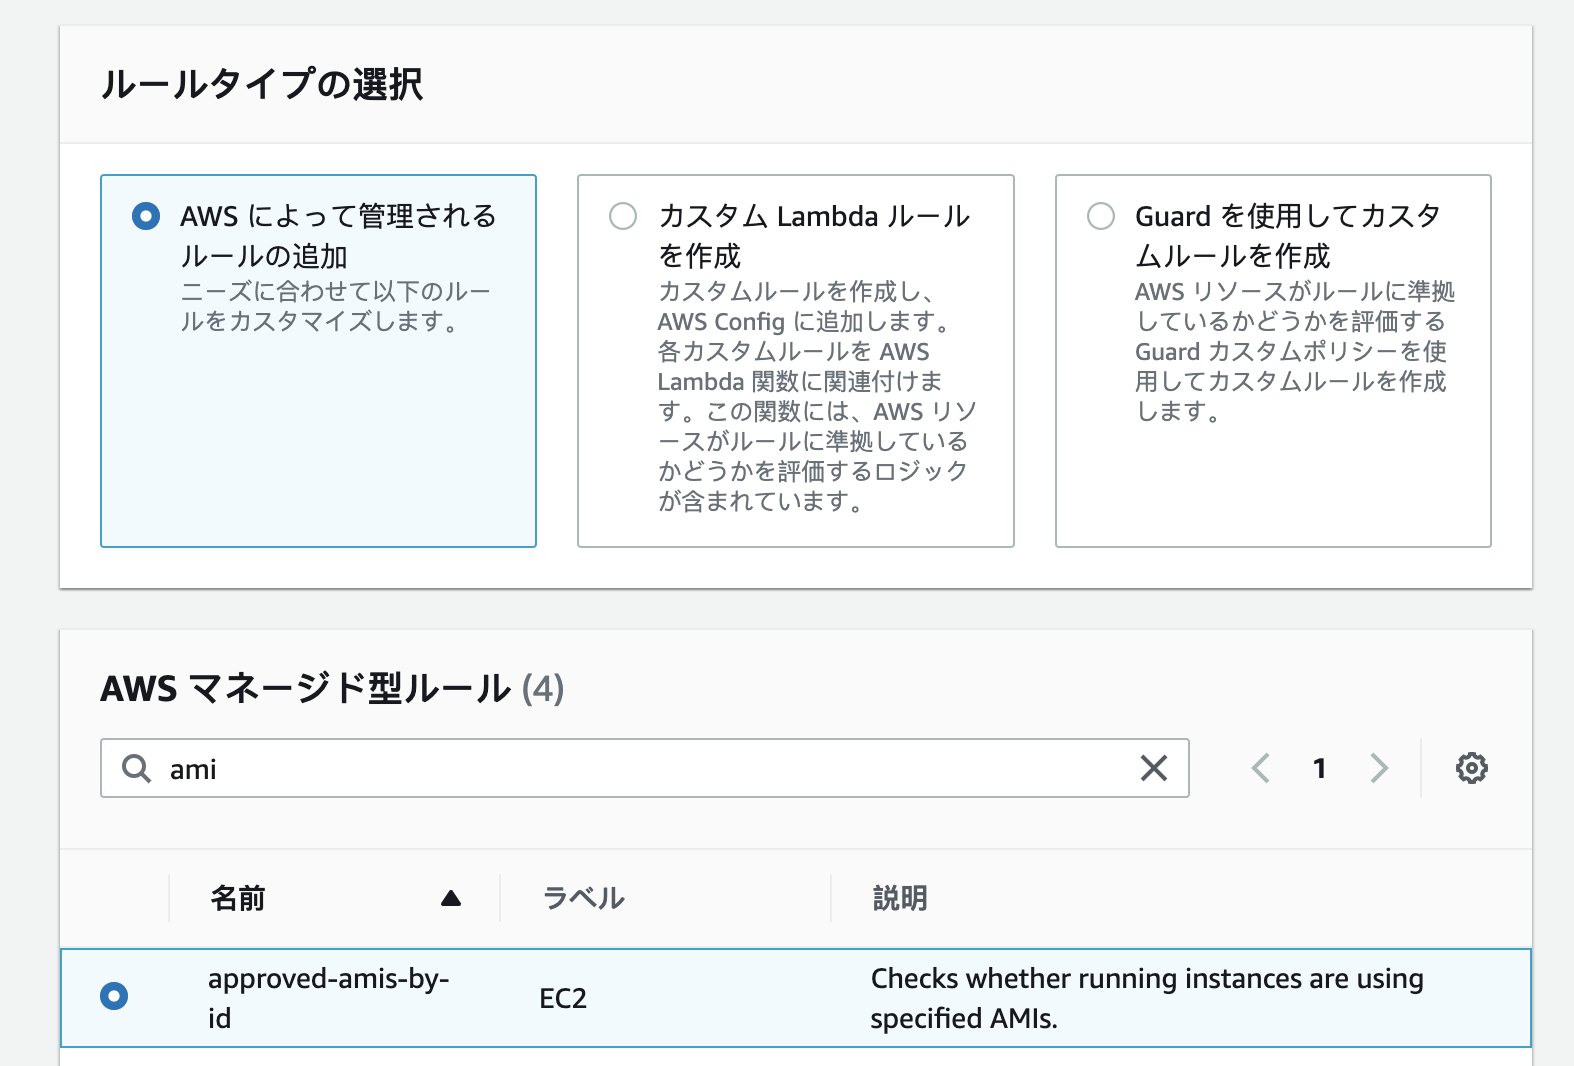Click the ラベル column header
Image resolution: width=1574 pixels, height=1066 pixels.
tap(583, 898)
